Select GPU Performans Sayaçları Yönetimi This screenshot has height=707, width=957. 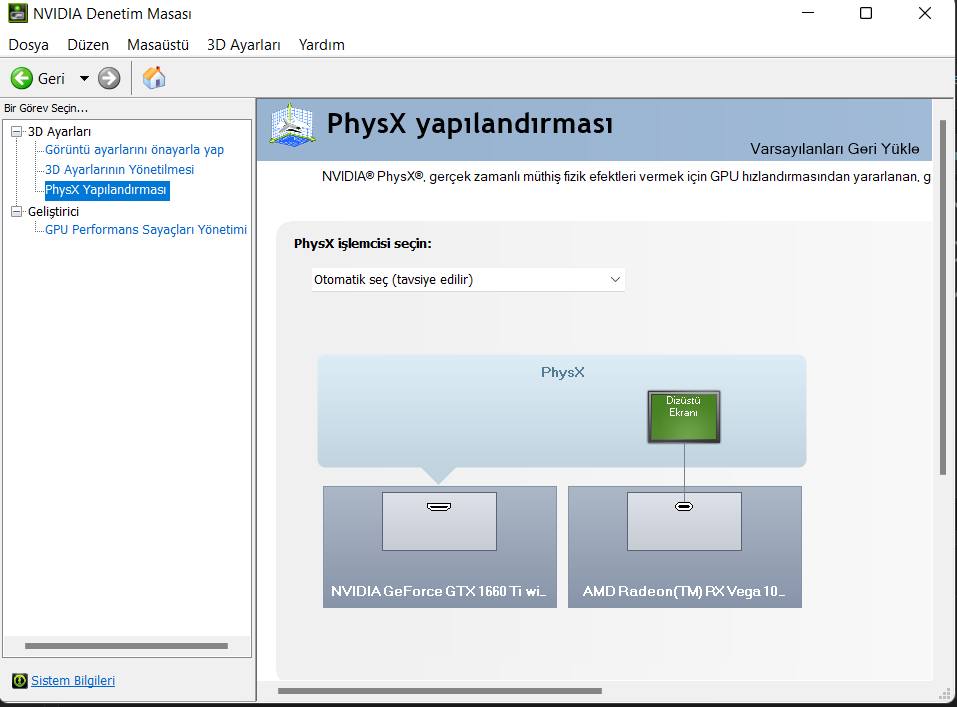pyautogui.click(x=146, y=230)
